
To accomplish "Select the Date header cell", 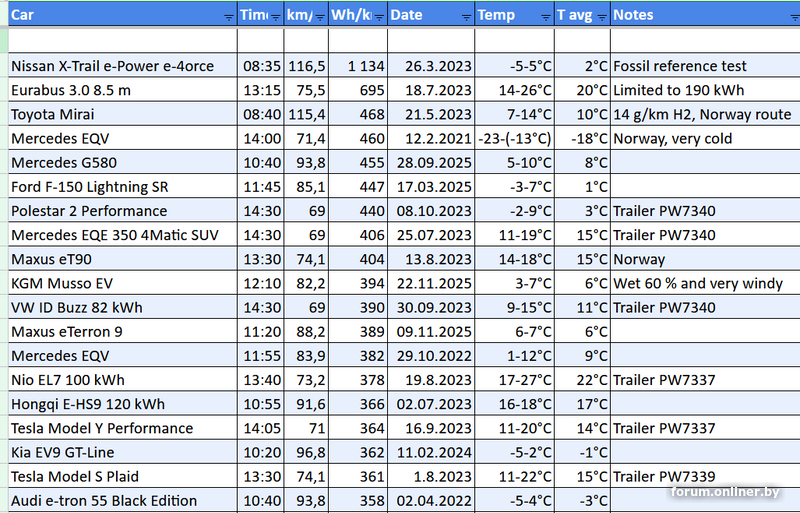I will [431, 14].
